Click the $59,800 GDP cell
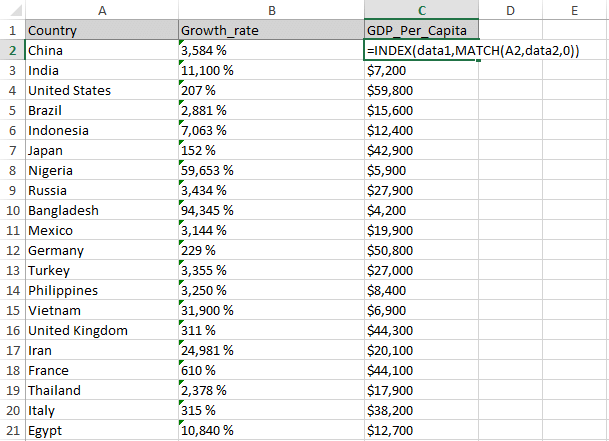Image resolution: width=609 pixels, height=441 pixels. (421, 90)
